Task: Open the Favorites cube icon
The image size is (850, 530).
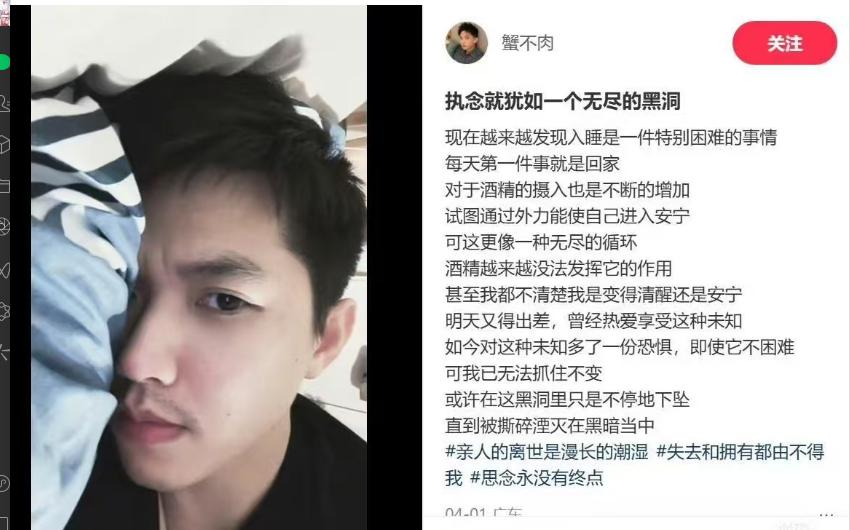Action: [4, 145]
